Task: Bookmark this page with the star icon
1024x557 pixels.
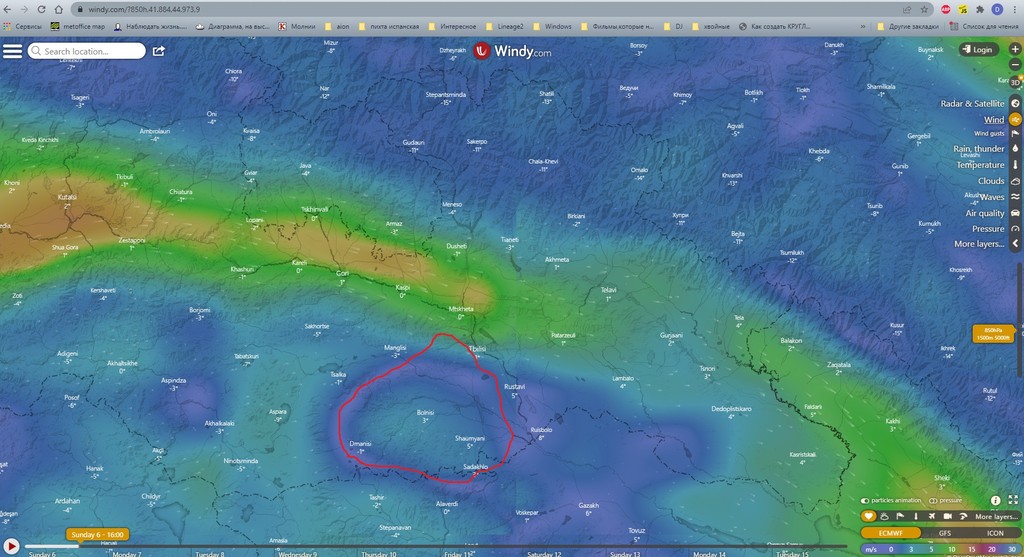Action: pyautogui.click(x=924, y=9)
